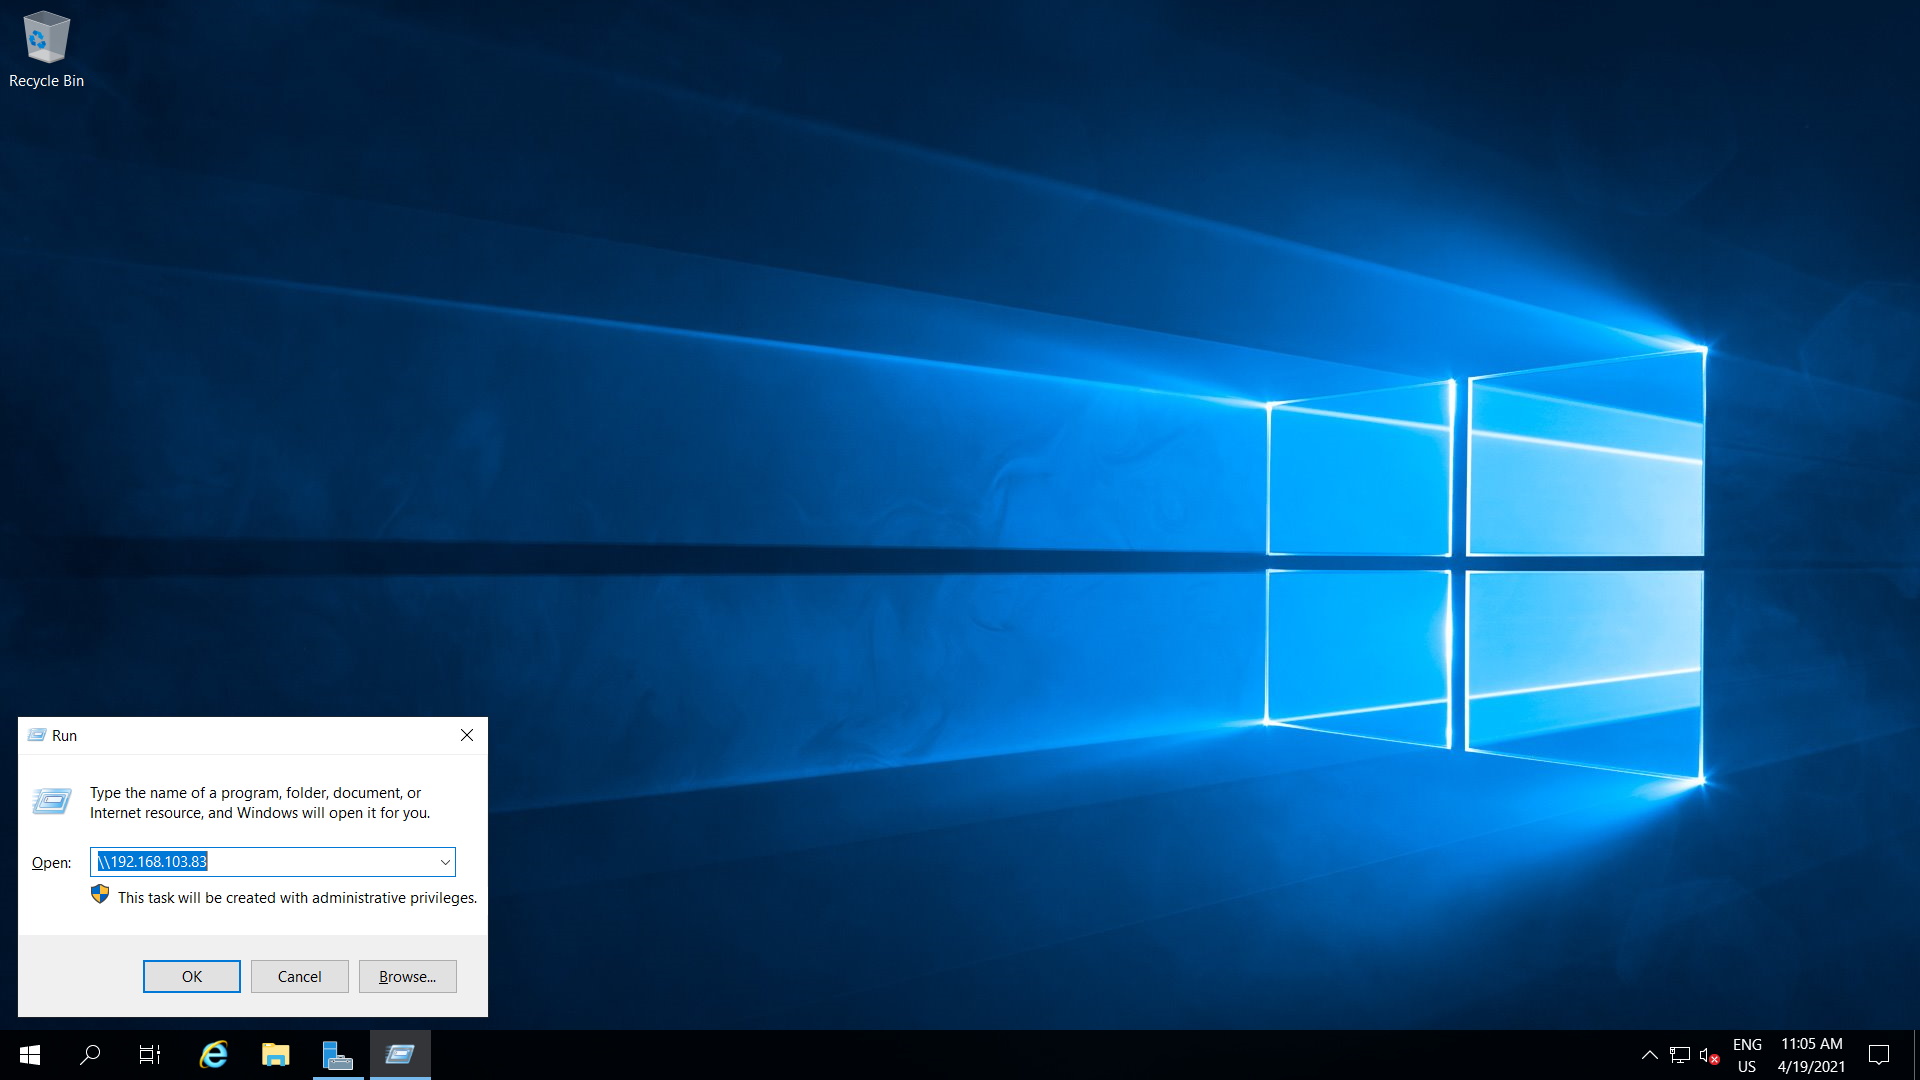Launch Internet Explorer from the taskbar
Screen dimensions: 1920x1080
(x=214, y=1055)
